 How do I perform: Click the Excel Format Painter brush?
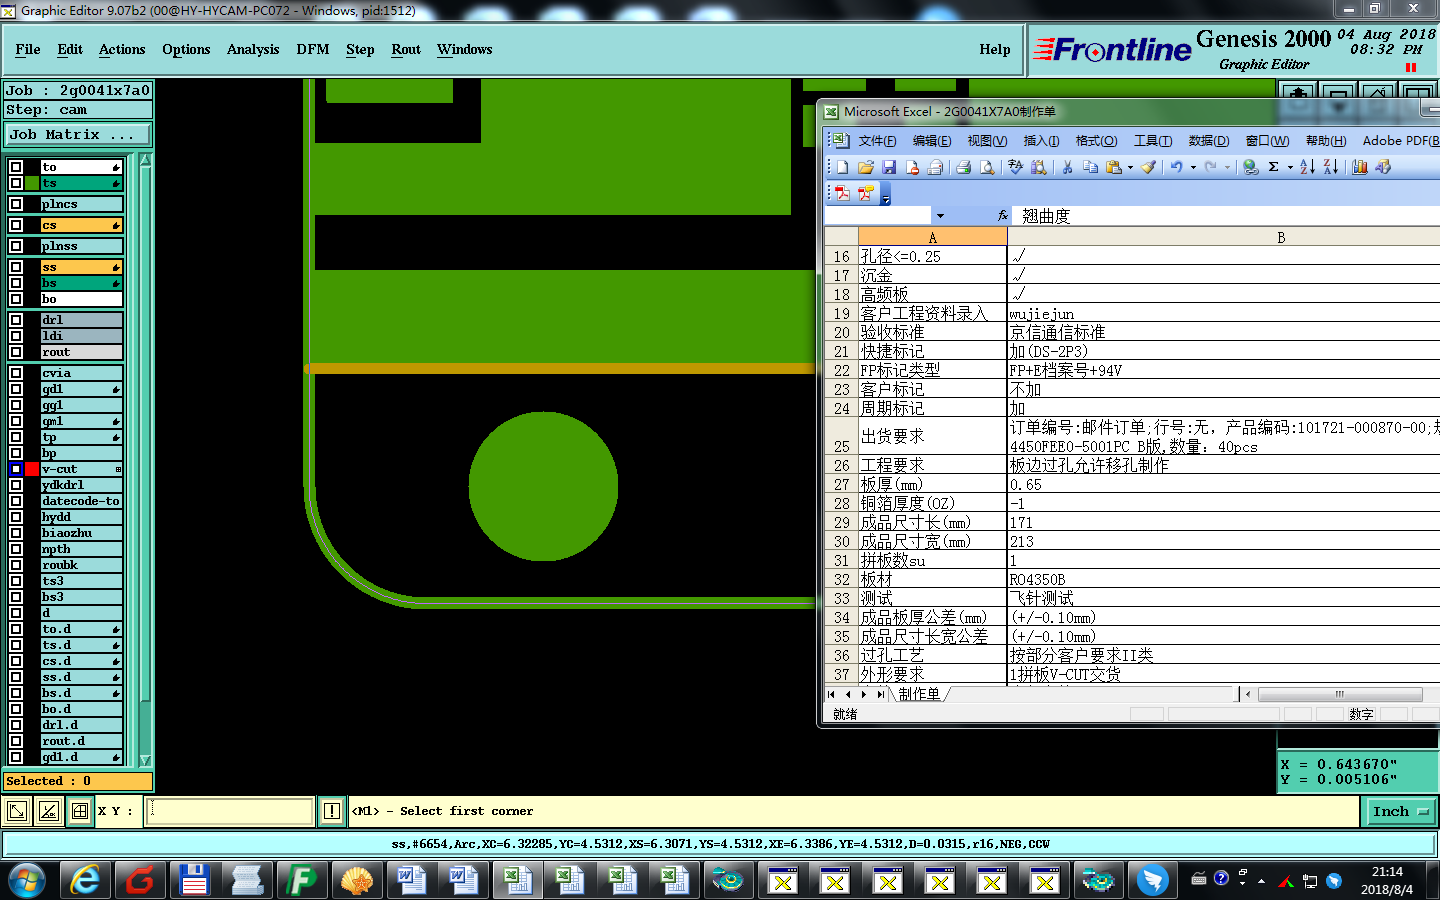coord(1149,167)
